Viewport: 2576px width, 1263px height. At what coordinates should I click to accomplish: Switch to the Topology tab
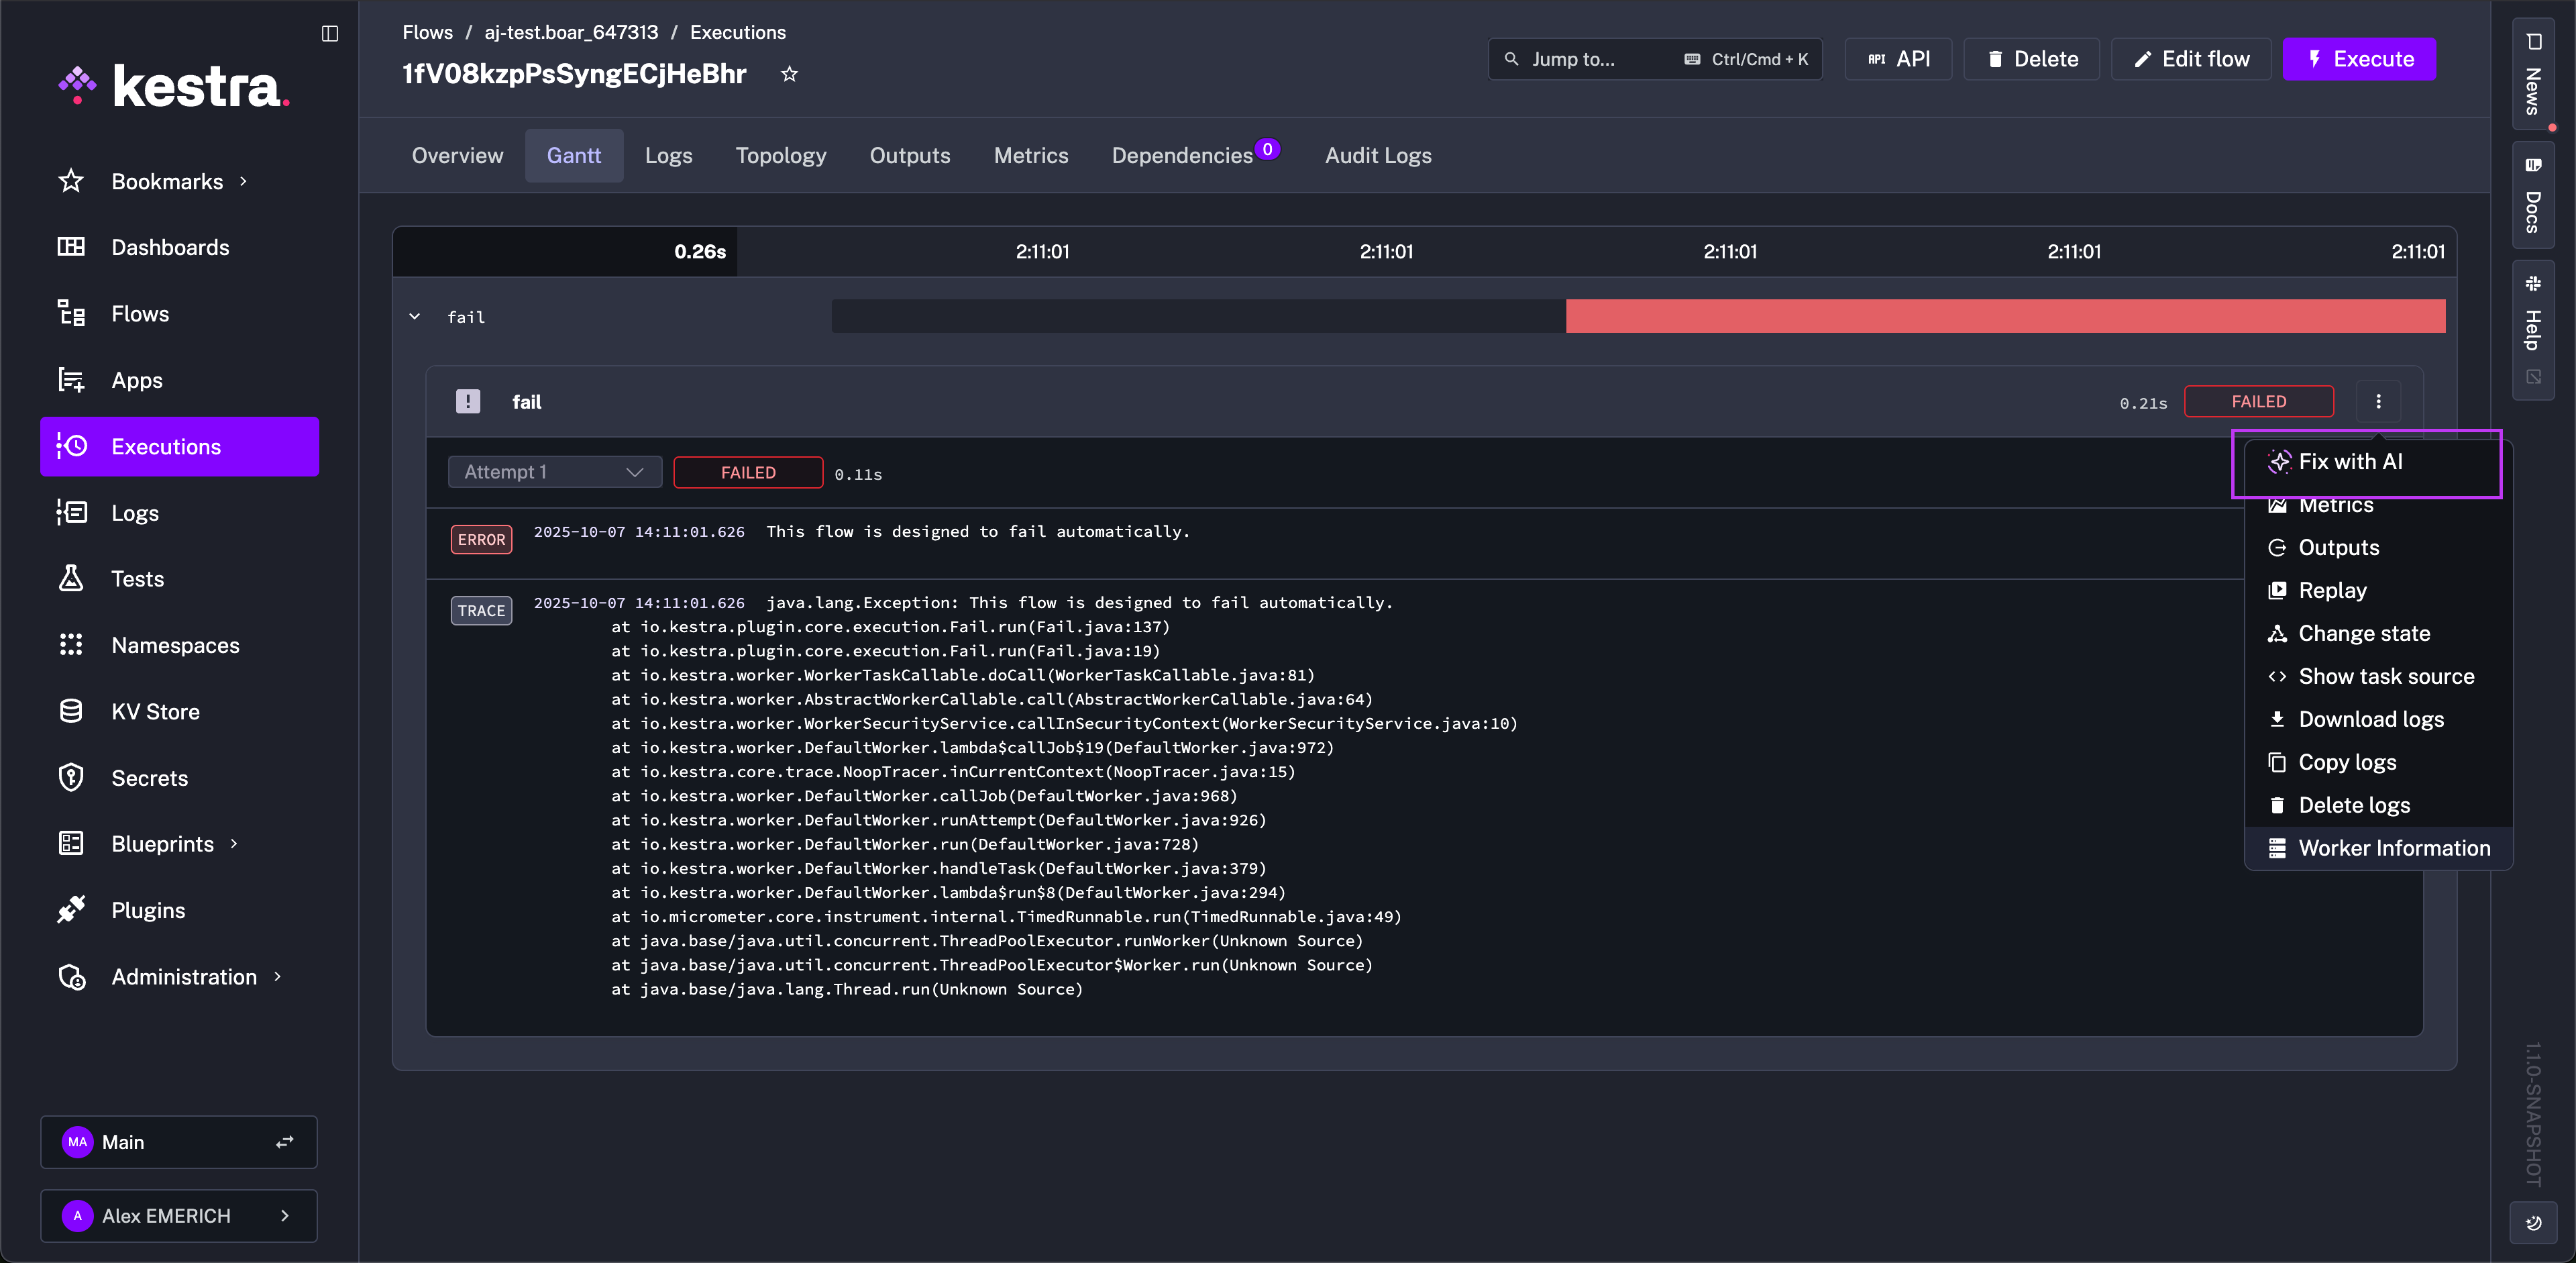(780, 156)
